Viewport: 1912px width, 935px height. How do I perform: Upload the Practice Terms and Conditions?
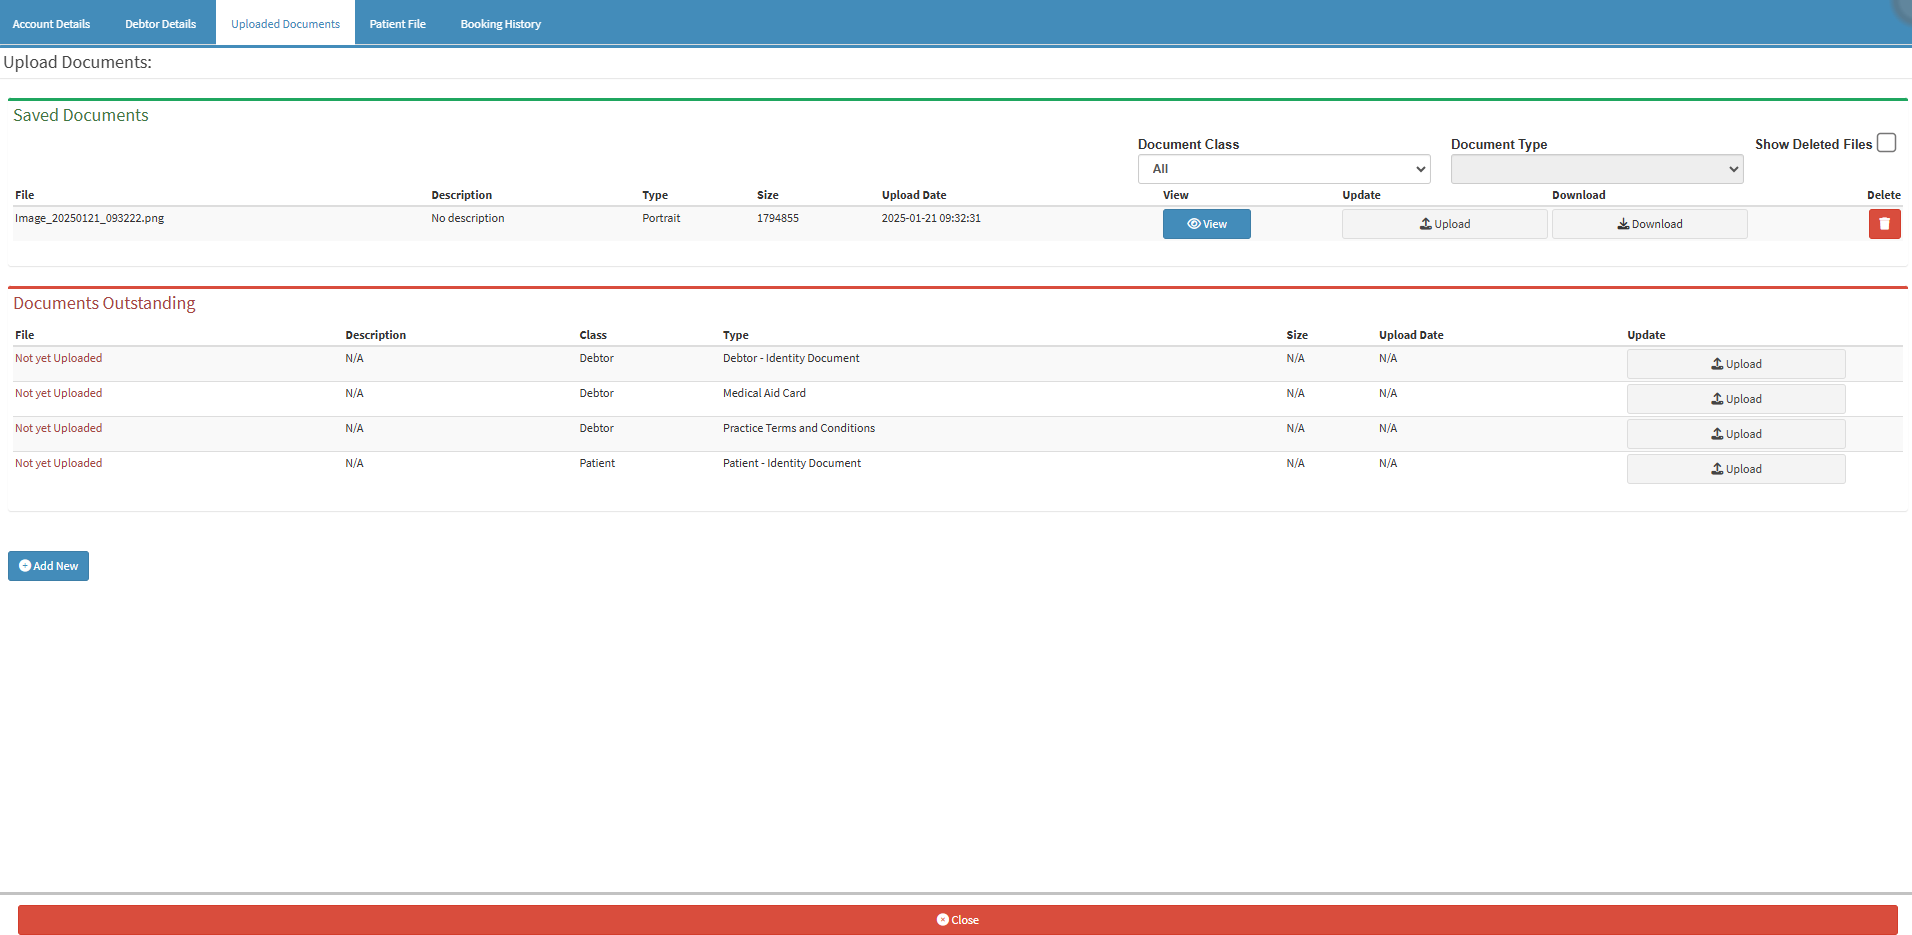[1735, 434]
